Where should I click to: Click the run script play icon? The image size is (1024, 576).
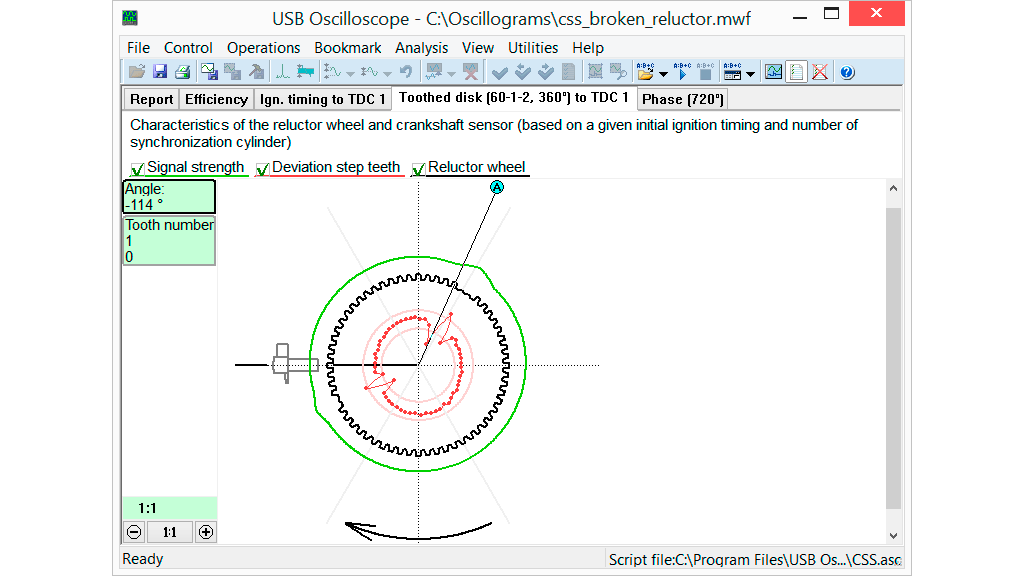click(x=682, y=72)
